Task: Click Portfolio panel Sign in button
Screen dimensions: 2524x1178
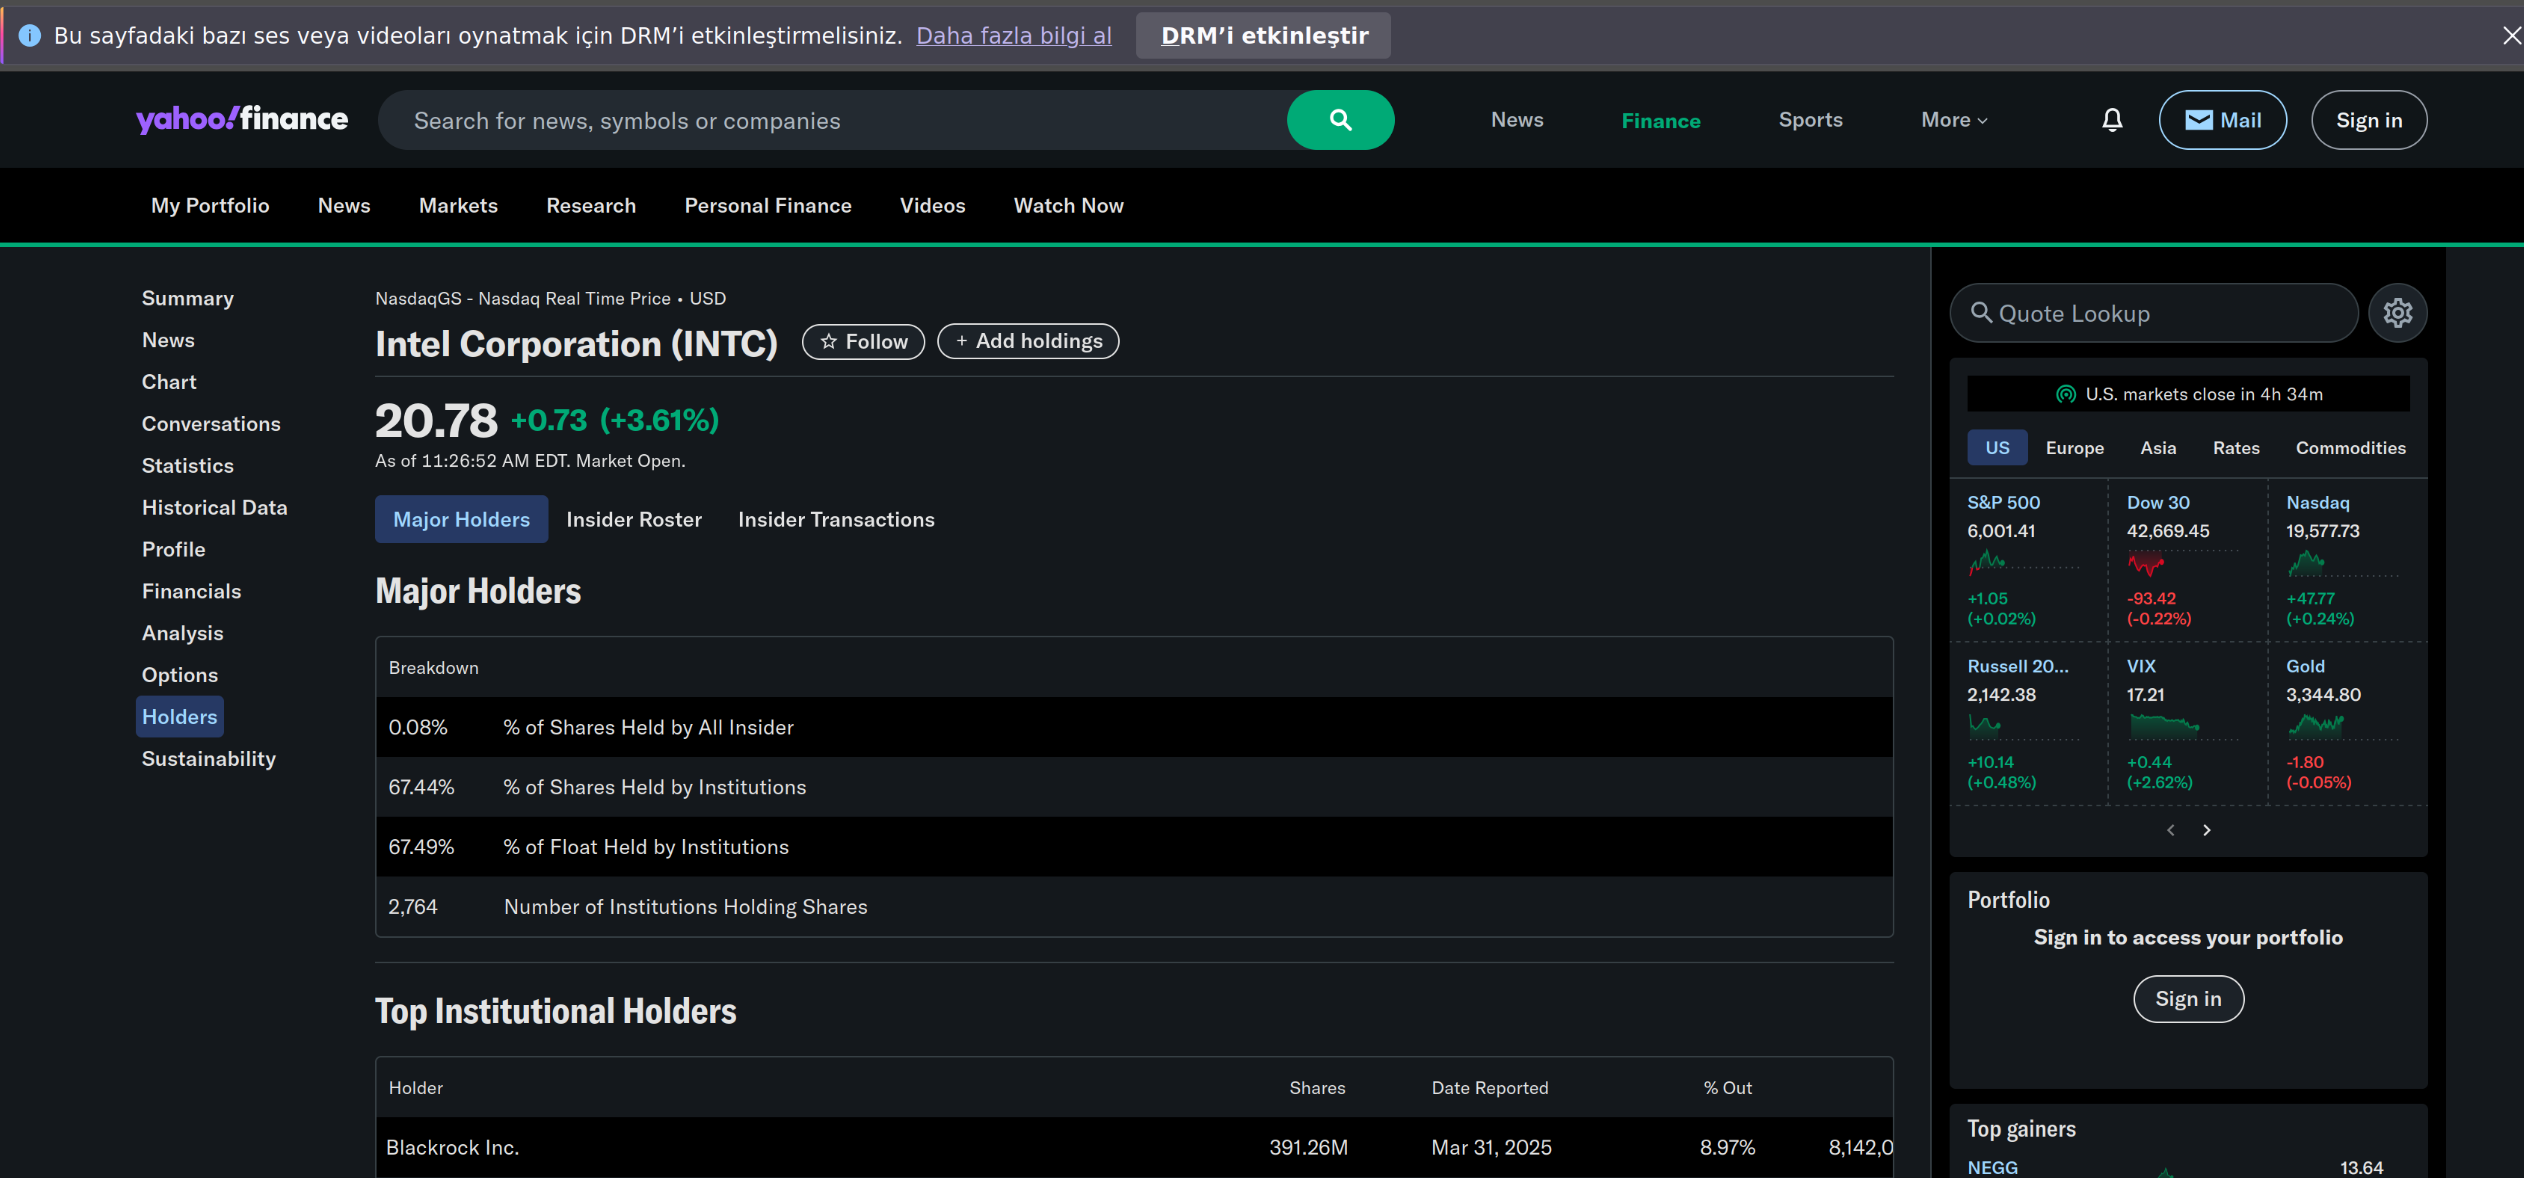Action: click(x=2188, y=999)
